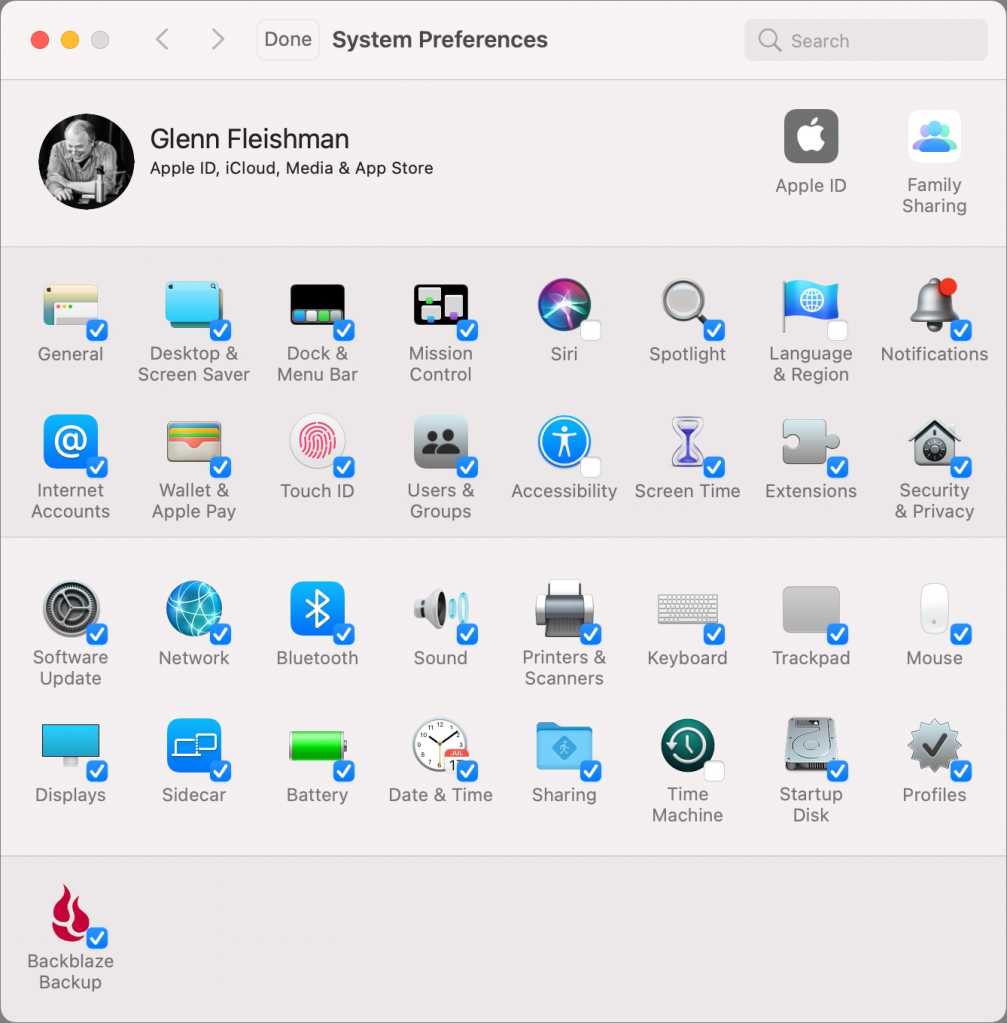Focus the Search field
This screenshot has width=1007, height=1023.
pyautogui.click(x=865, y=40)
